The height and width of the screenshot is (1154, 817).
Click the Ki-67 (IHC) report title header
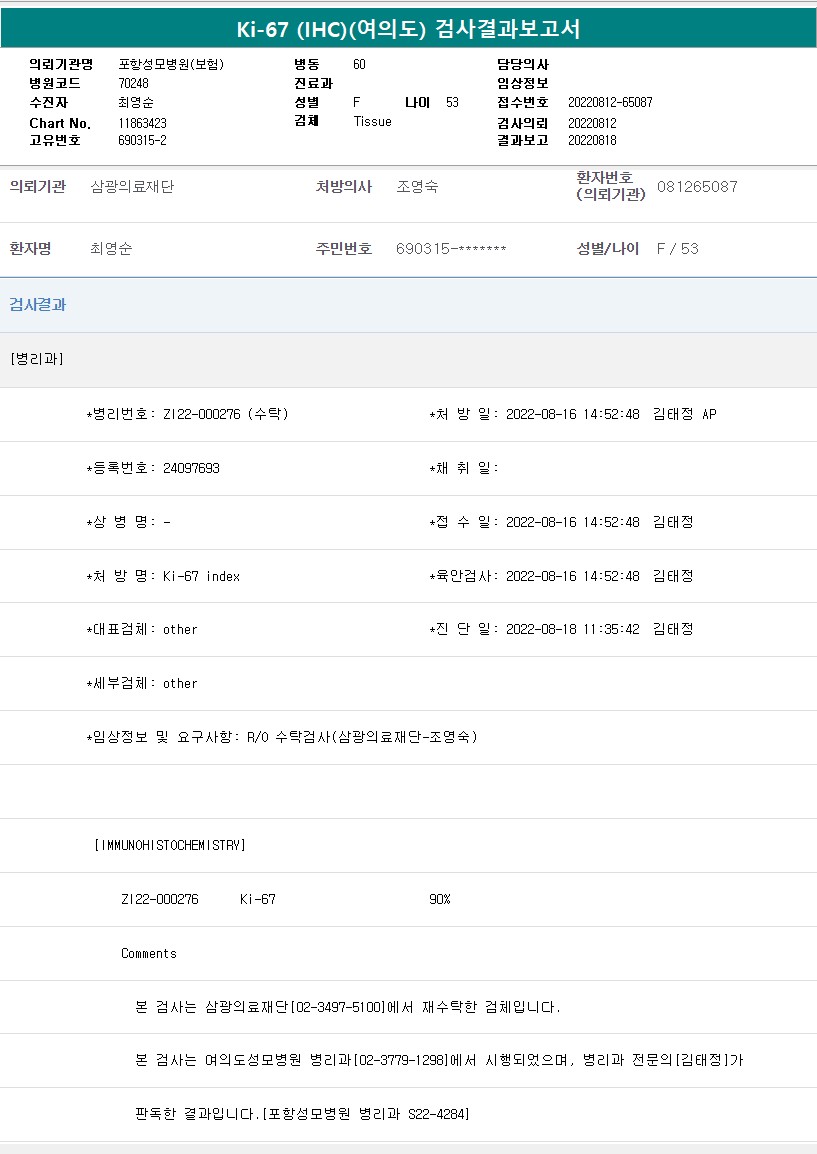(x=408, y=29)
